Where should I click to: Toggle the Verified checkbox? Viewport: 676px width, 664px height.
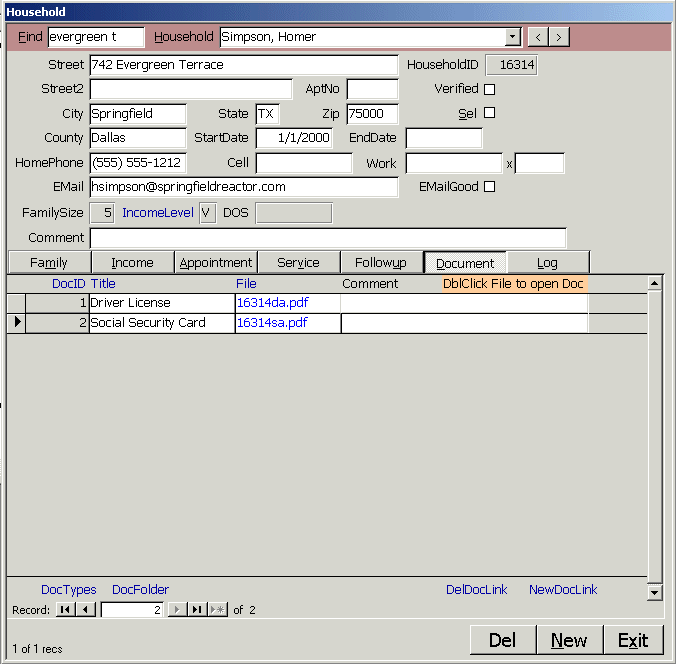[x=489, y=89]
